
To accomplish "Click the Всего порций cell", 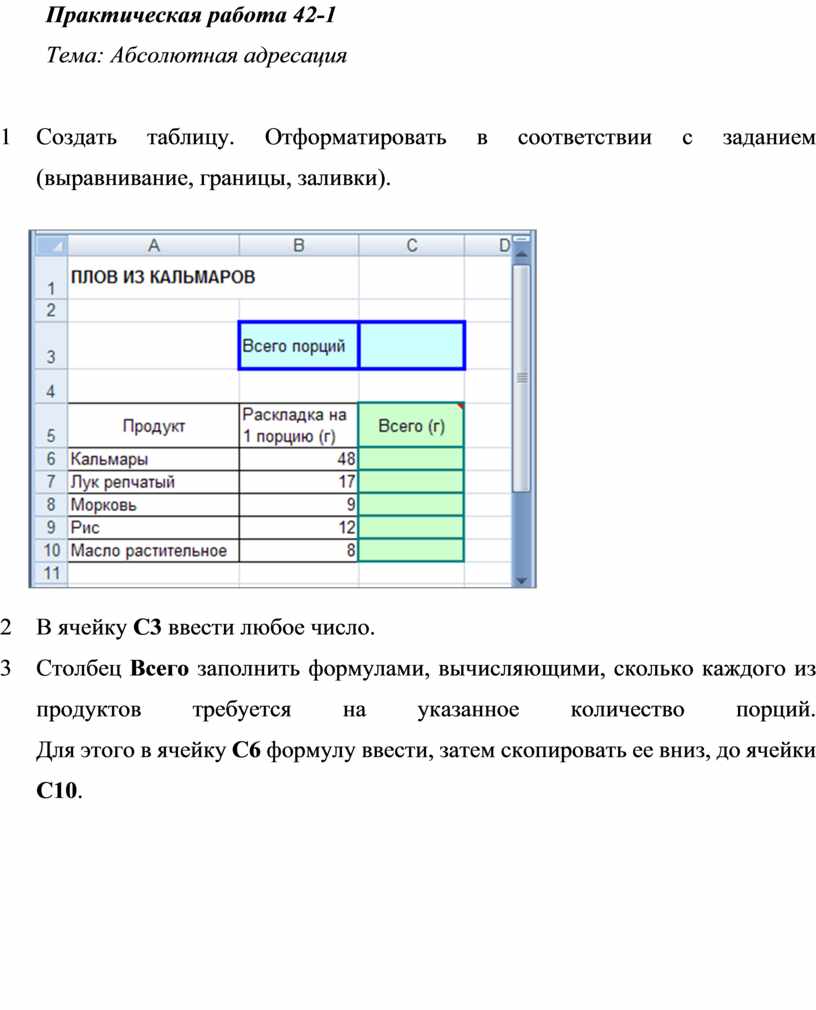I will pyautogui.click(x=298, y=346).
